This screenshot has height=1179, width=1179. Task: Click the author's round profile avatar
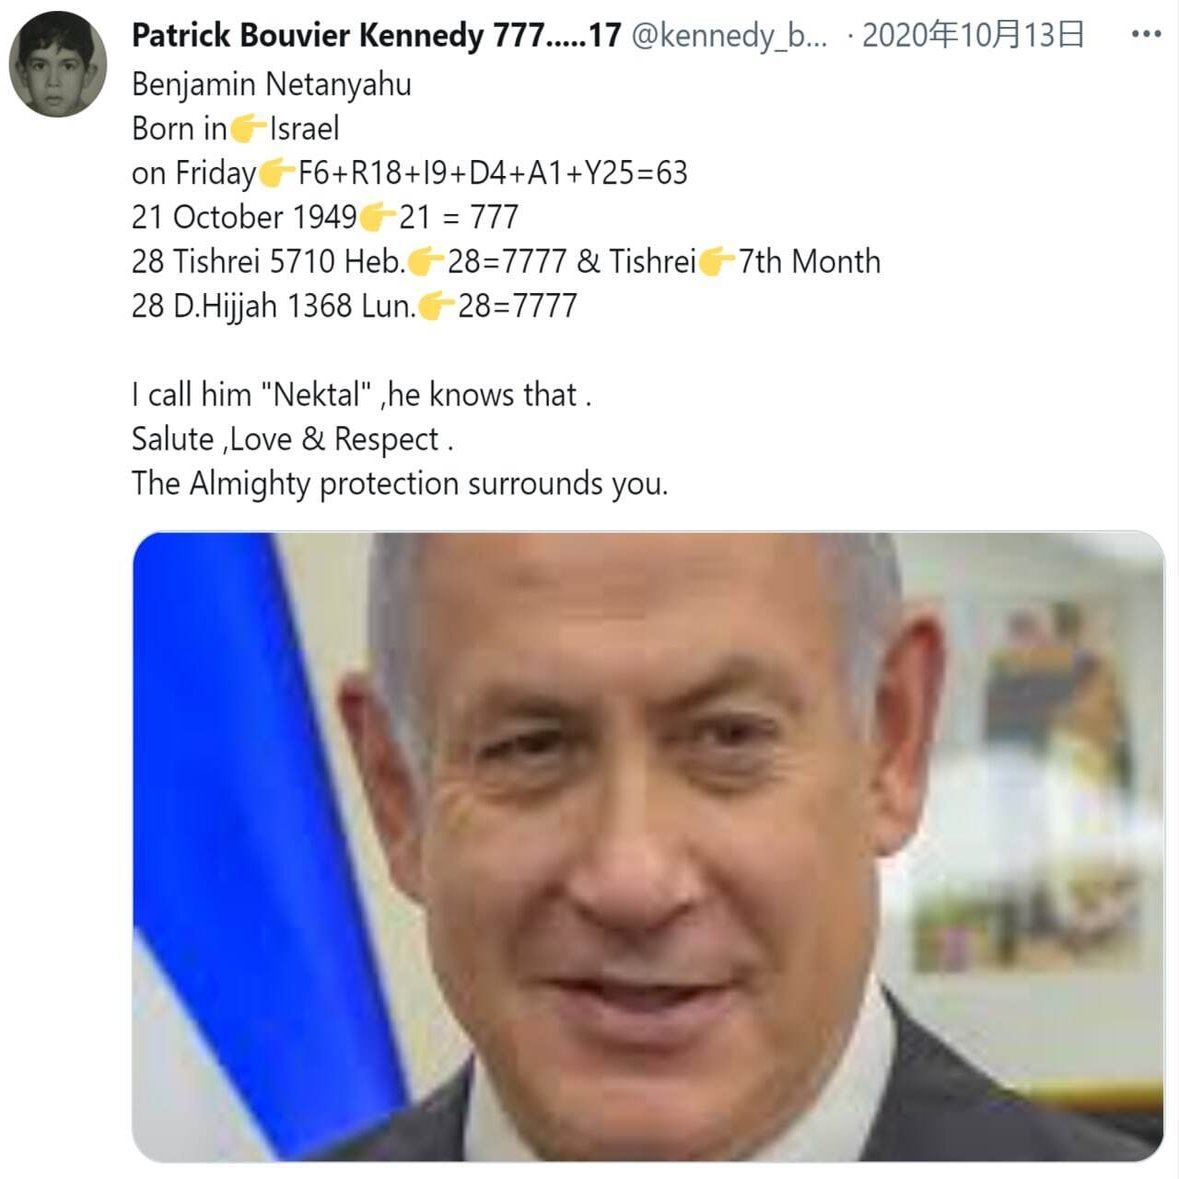tap(58, 65)
